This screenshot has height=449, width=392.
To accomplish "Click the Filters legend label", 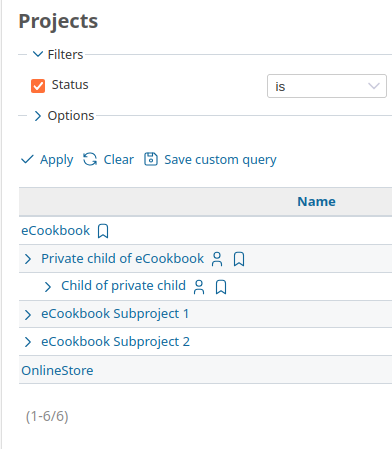I will (x=65, y=54).
